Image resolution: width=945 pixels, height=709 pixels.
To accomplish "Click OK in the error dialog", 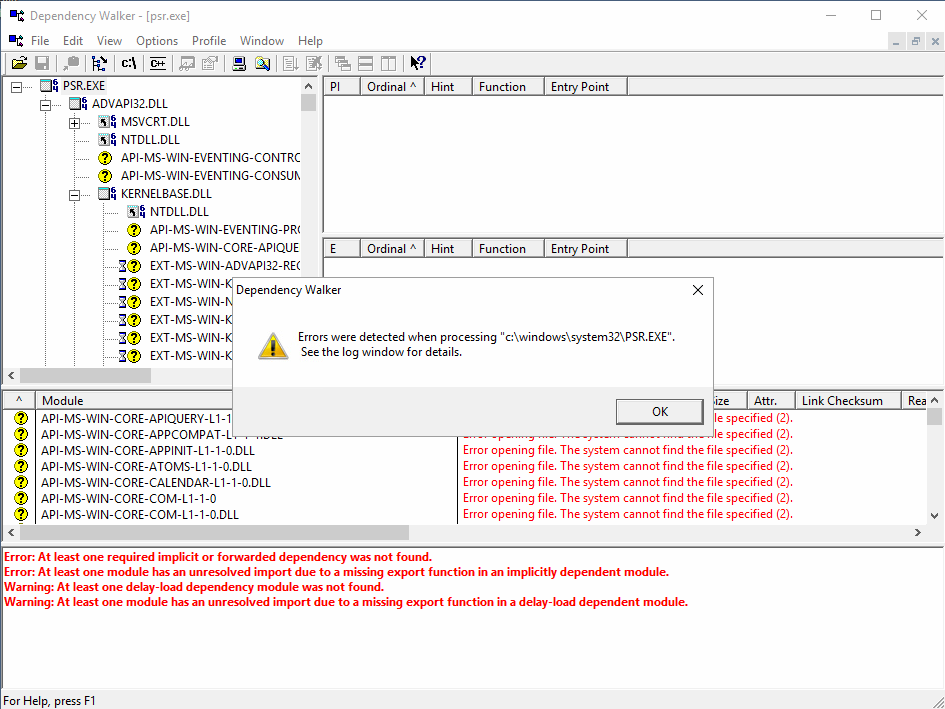I will [x=659, y=412].
